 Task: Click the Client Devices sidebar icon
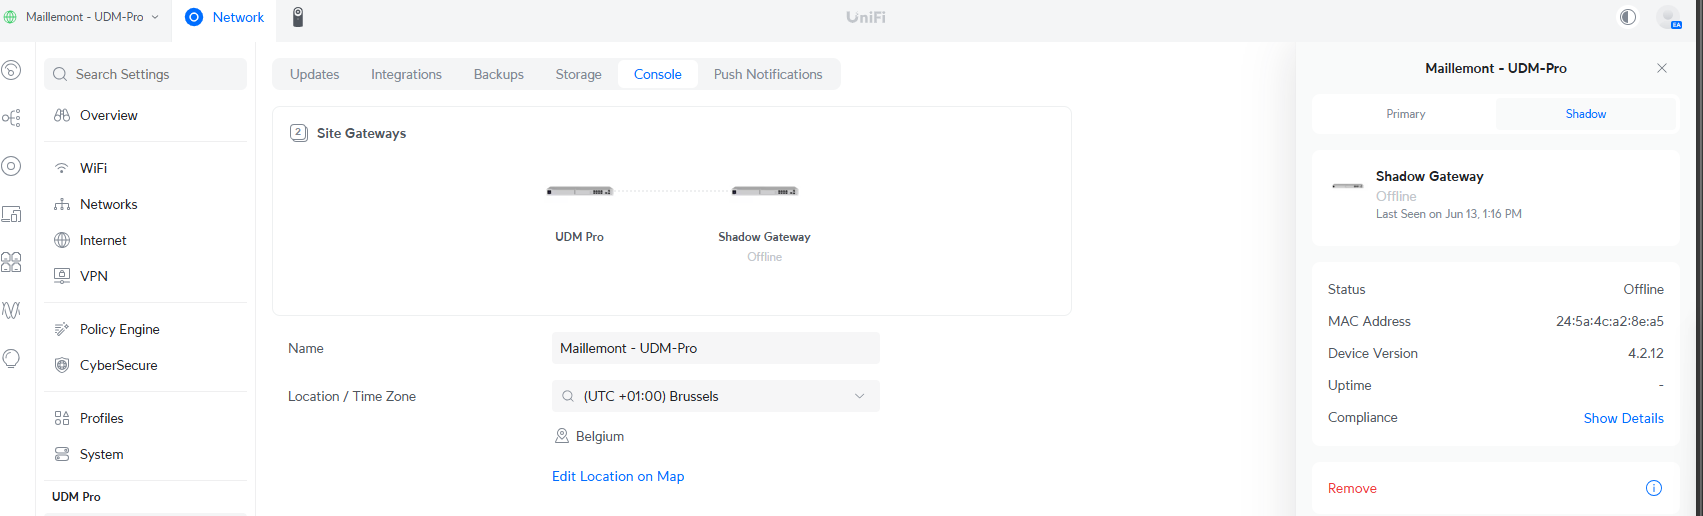[x=12, y=214]
